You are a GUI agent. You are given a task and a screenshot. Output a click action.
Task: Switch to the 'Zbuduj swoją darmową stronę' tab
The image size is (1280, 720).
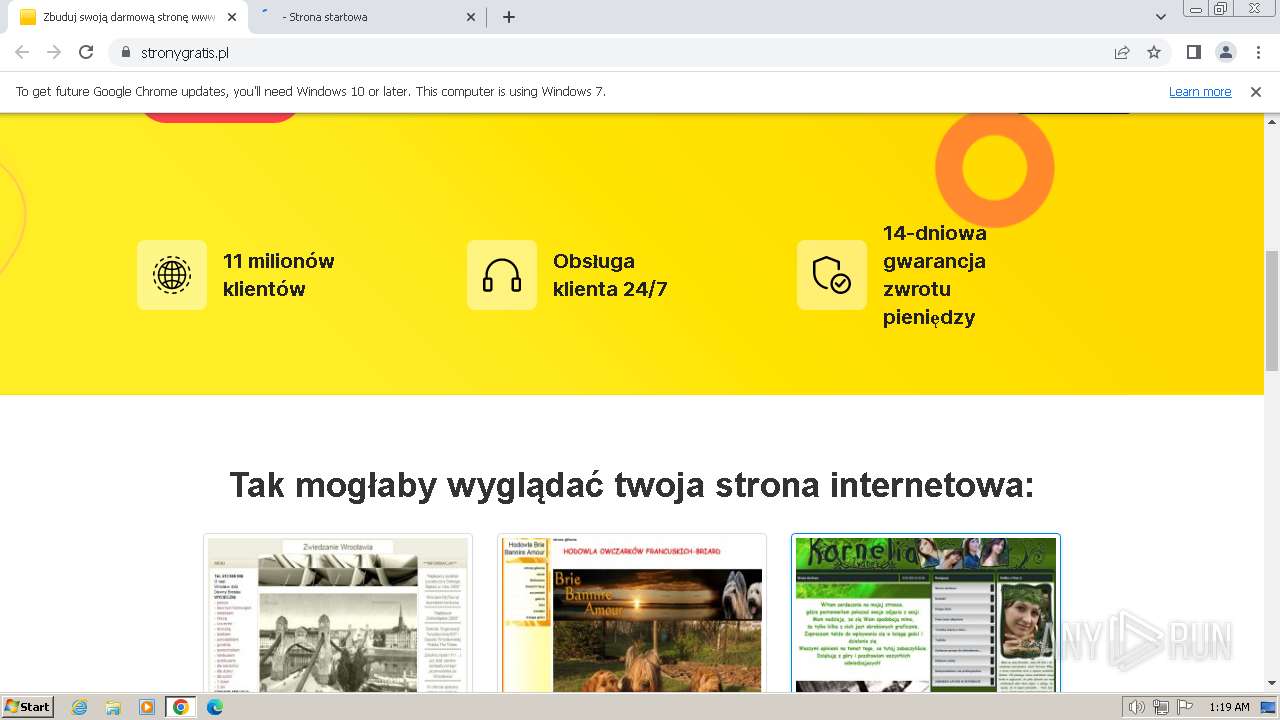tap(128, 17)
